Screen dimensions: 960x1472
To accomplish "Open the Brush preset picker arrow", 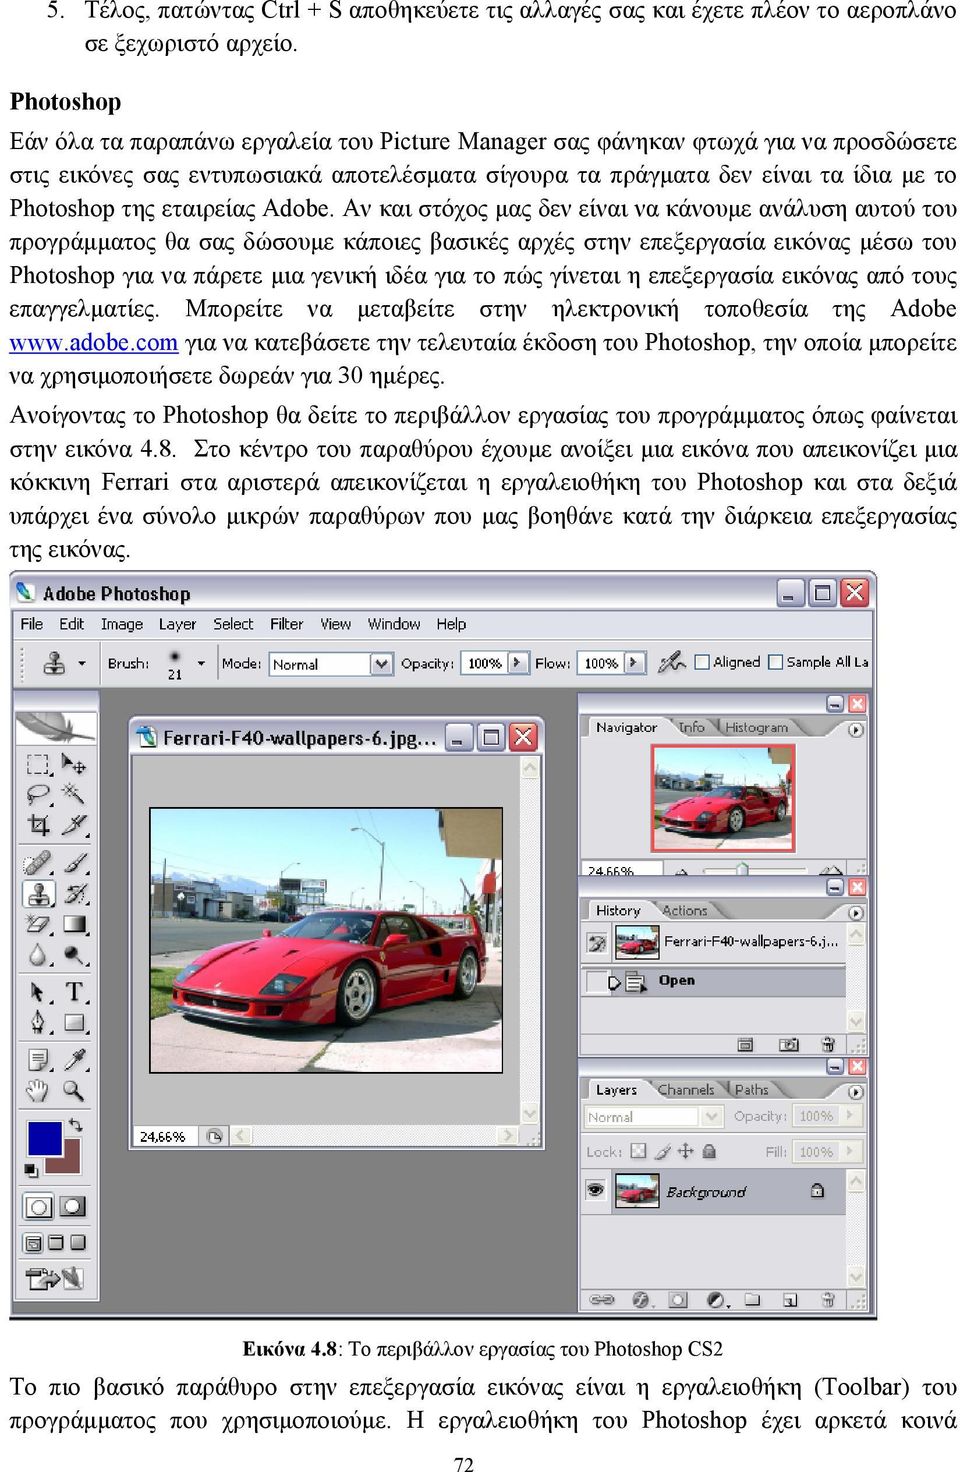I will (201, 663).
